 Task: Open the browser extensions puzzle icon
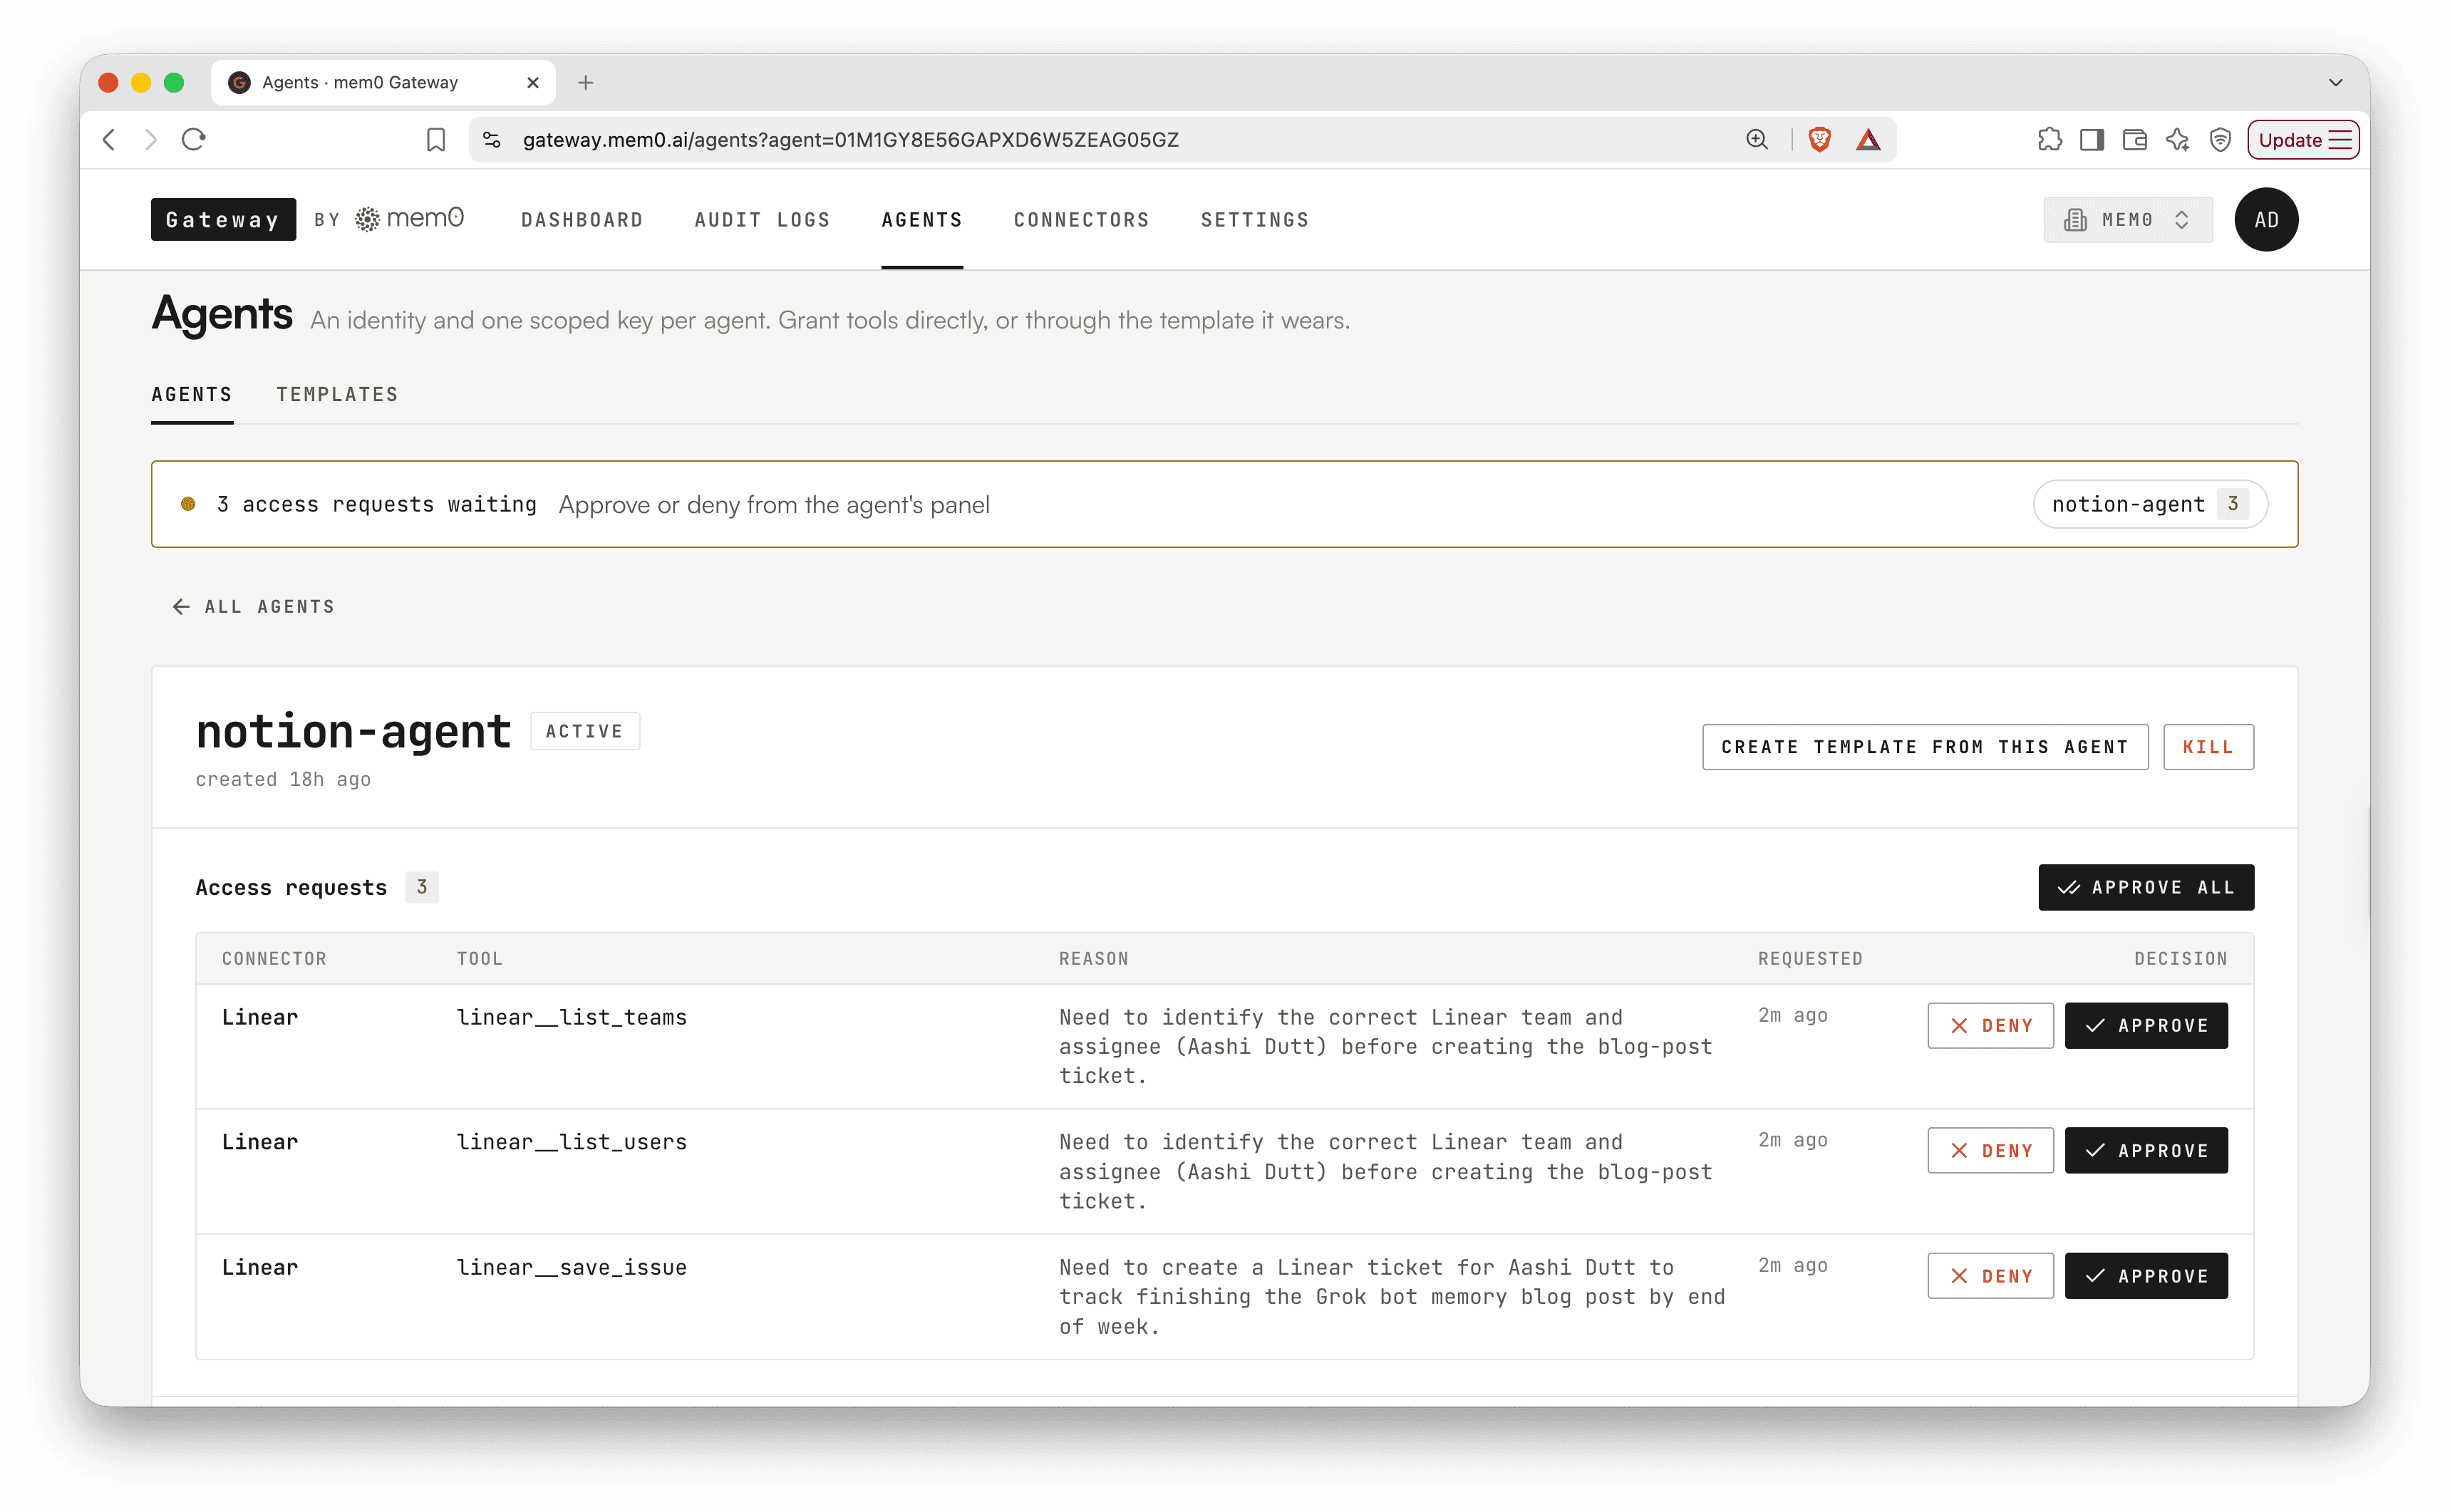(2049, 140)
